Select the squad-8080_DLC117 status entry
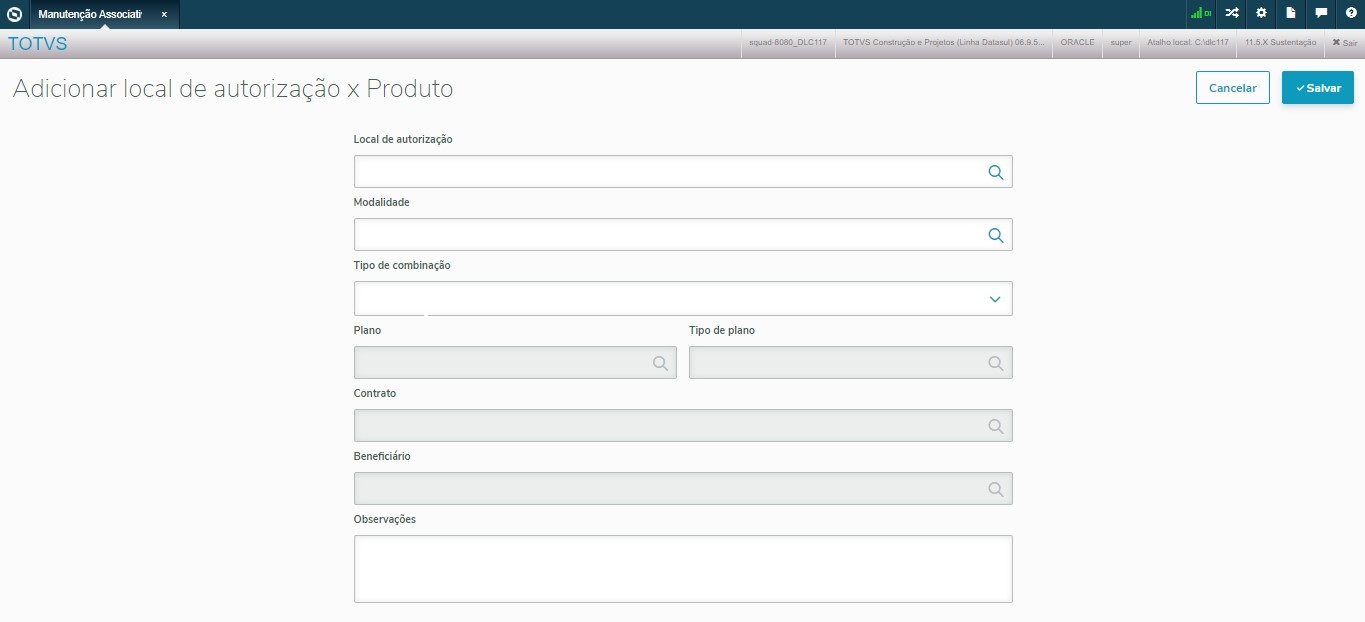The width and height of the screenshot is (1365, 622). [x=787, y=43]
